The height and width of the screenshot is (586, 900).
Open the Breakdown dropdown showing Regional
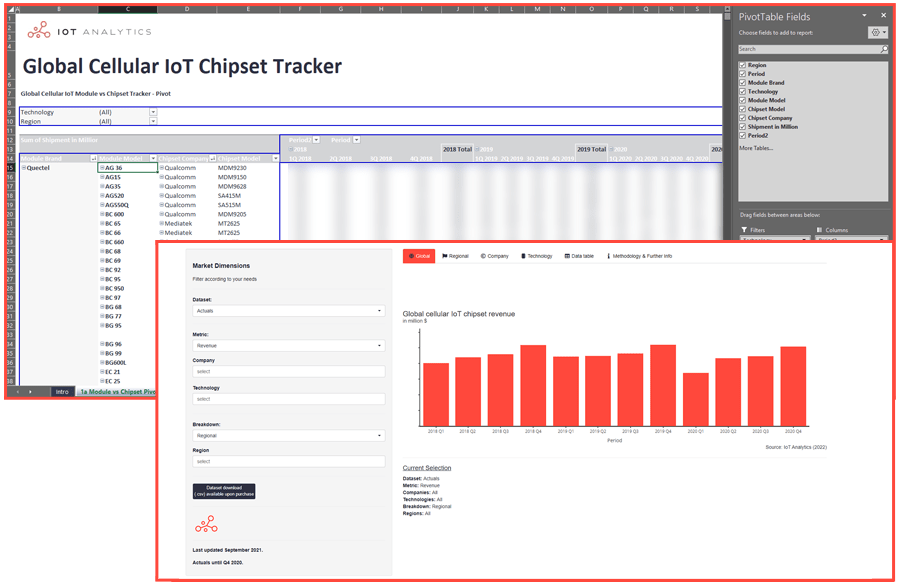pyautogui.click(x=289, y=436)
